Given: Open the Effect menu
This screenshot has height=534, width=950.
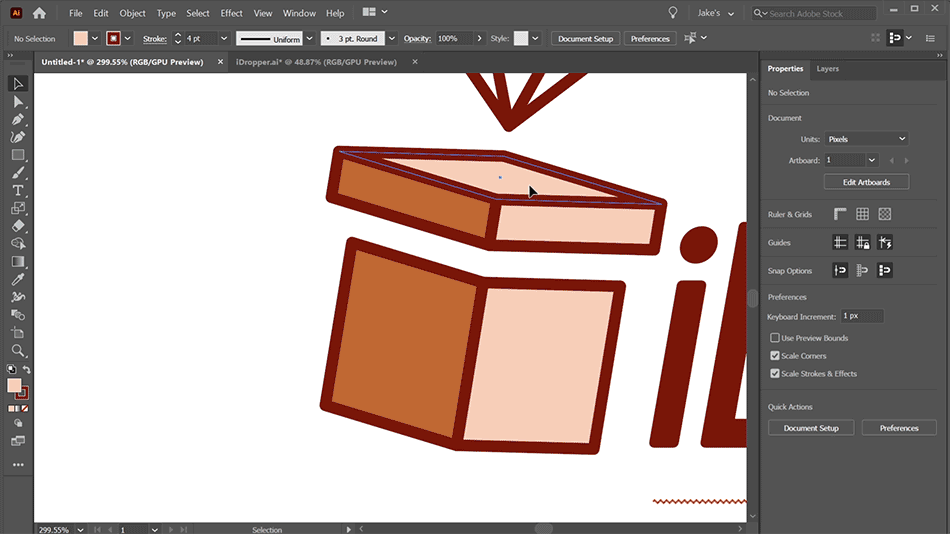Looking at the screenshot, I should point(231,13).
